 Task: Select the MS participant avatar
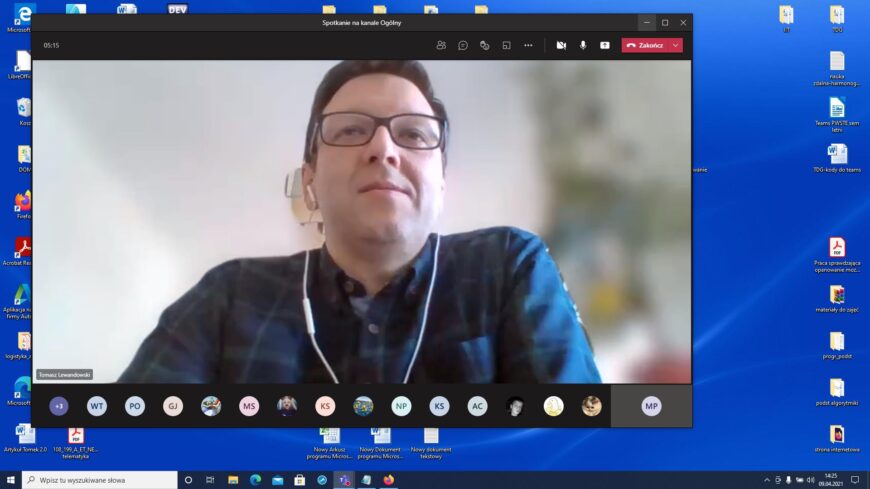(249, 406)
